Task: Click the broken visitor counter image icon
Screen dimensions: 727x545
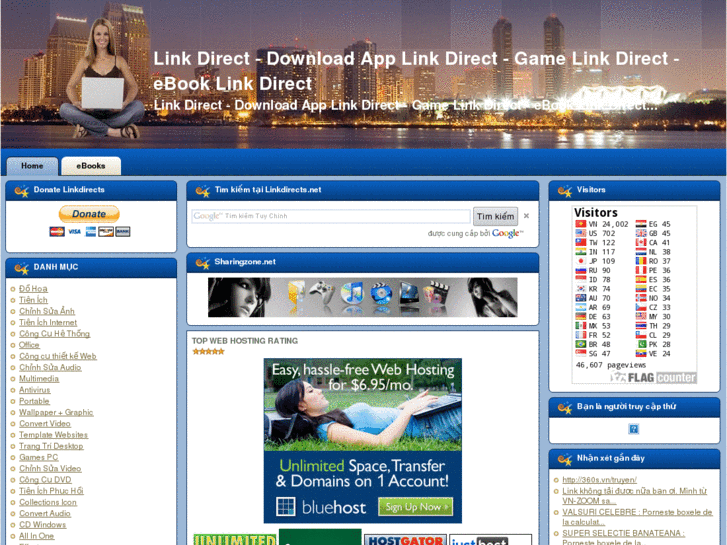Action: 633,429
